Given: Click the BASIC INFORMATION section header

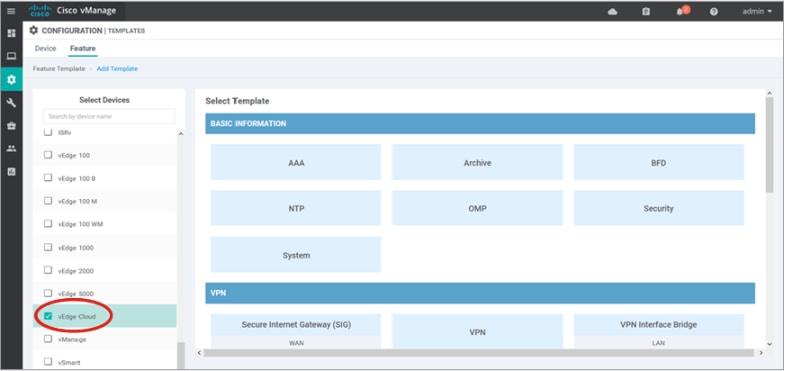Looking at the screenshot, I should 480,123.
